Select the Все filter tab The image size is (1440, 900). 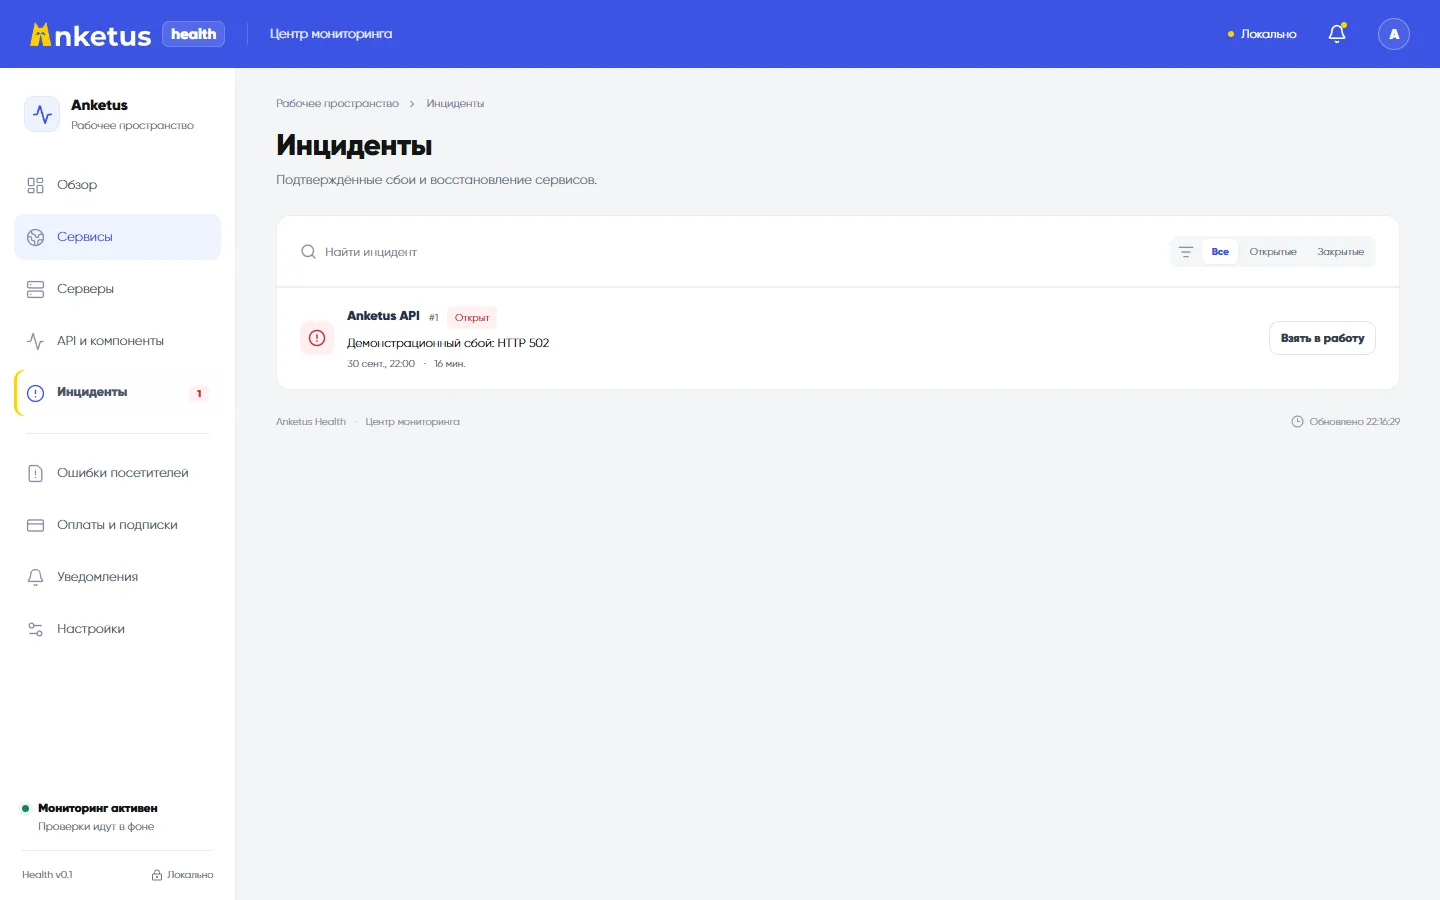[x=1220, y=252]
